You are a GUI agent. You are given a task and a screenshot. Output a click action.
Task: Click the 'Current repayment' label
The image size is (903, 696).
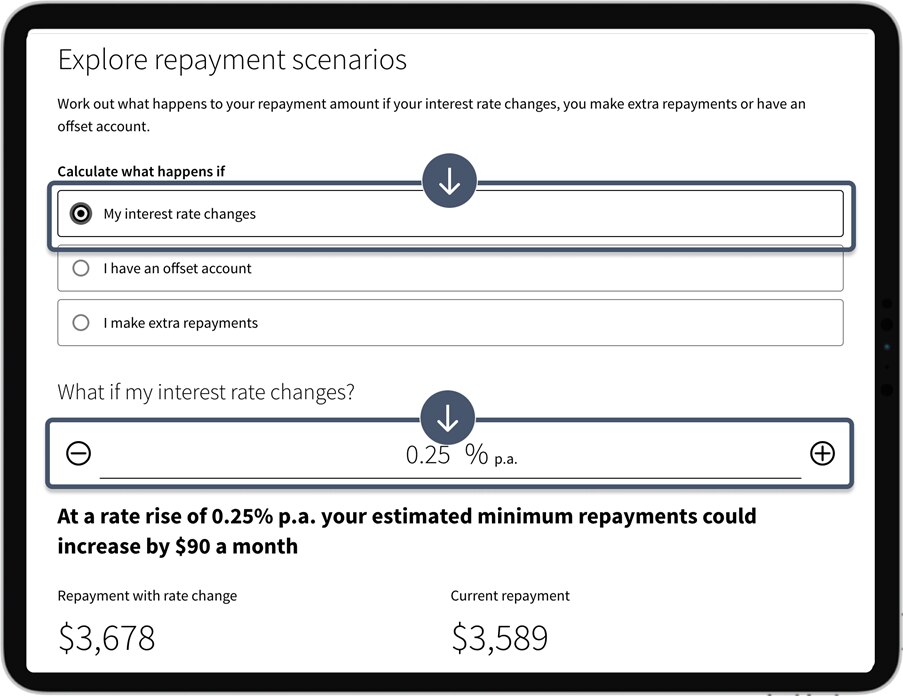pyautogui.click(x=510, y=596)
